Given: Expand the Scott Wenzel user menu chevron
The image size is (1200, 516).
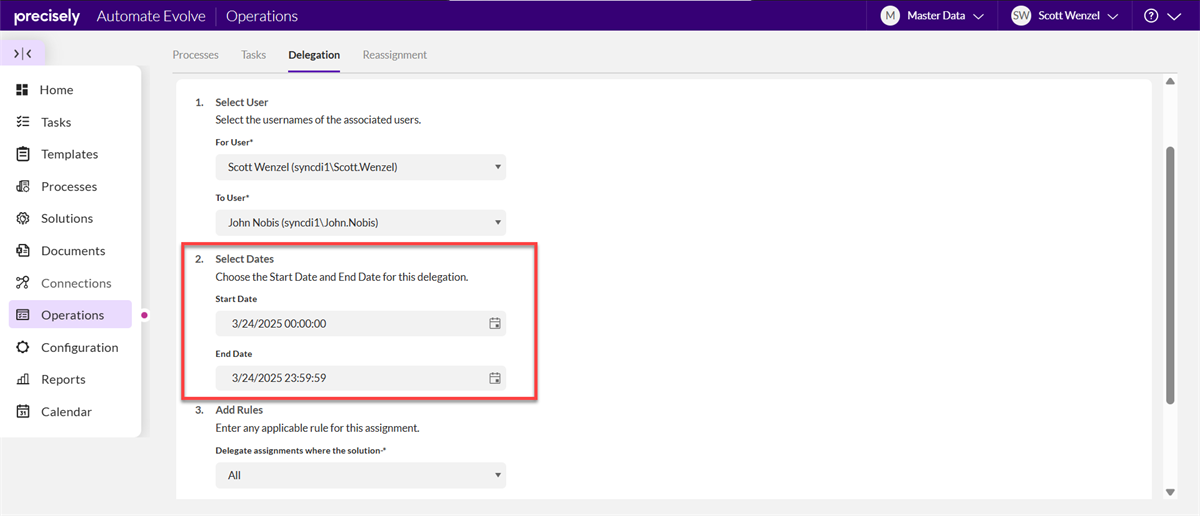Looking at the screenshot, I should tap(1112, 17).
